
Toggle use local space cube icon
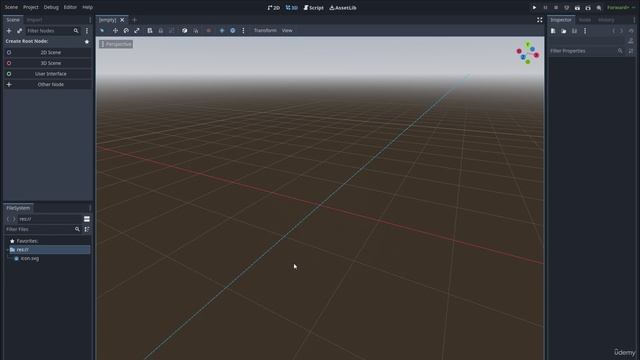[184, 31]
